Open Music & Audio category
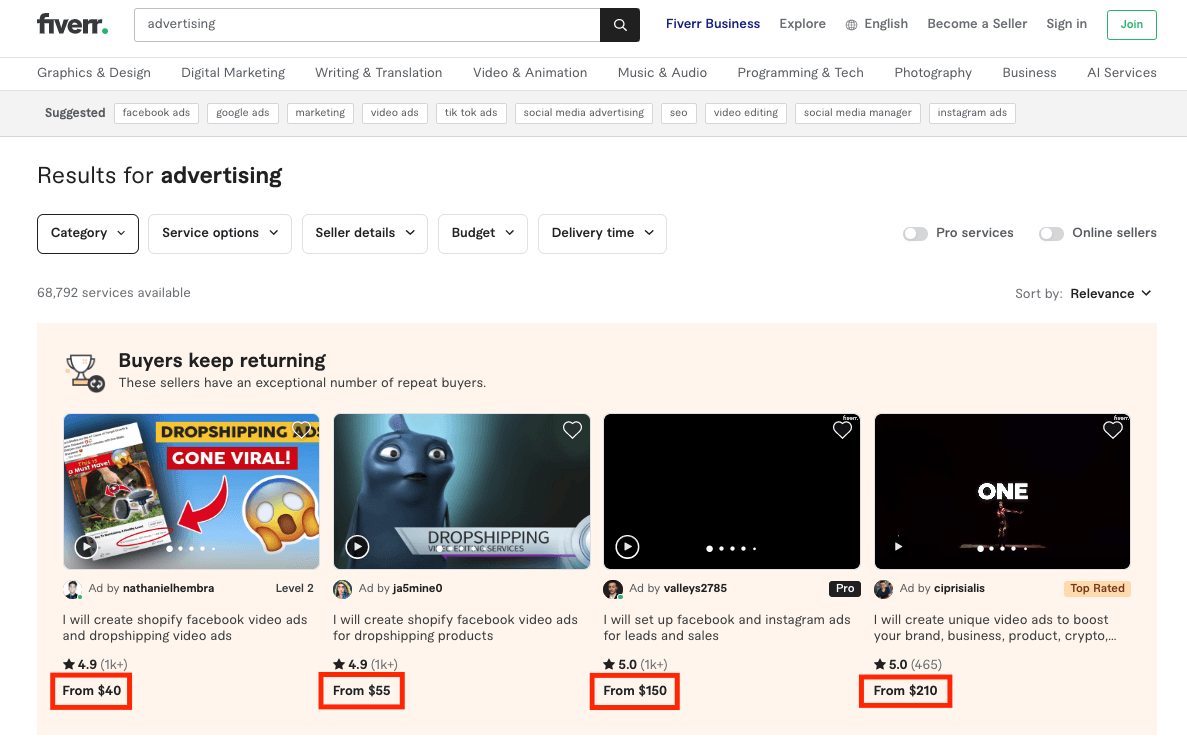The width and height of the screenshot is (1187, 749). [662, 73]
